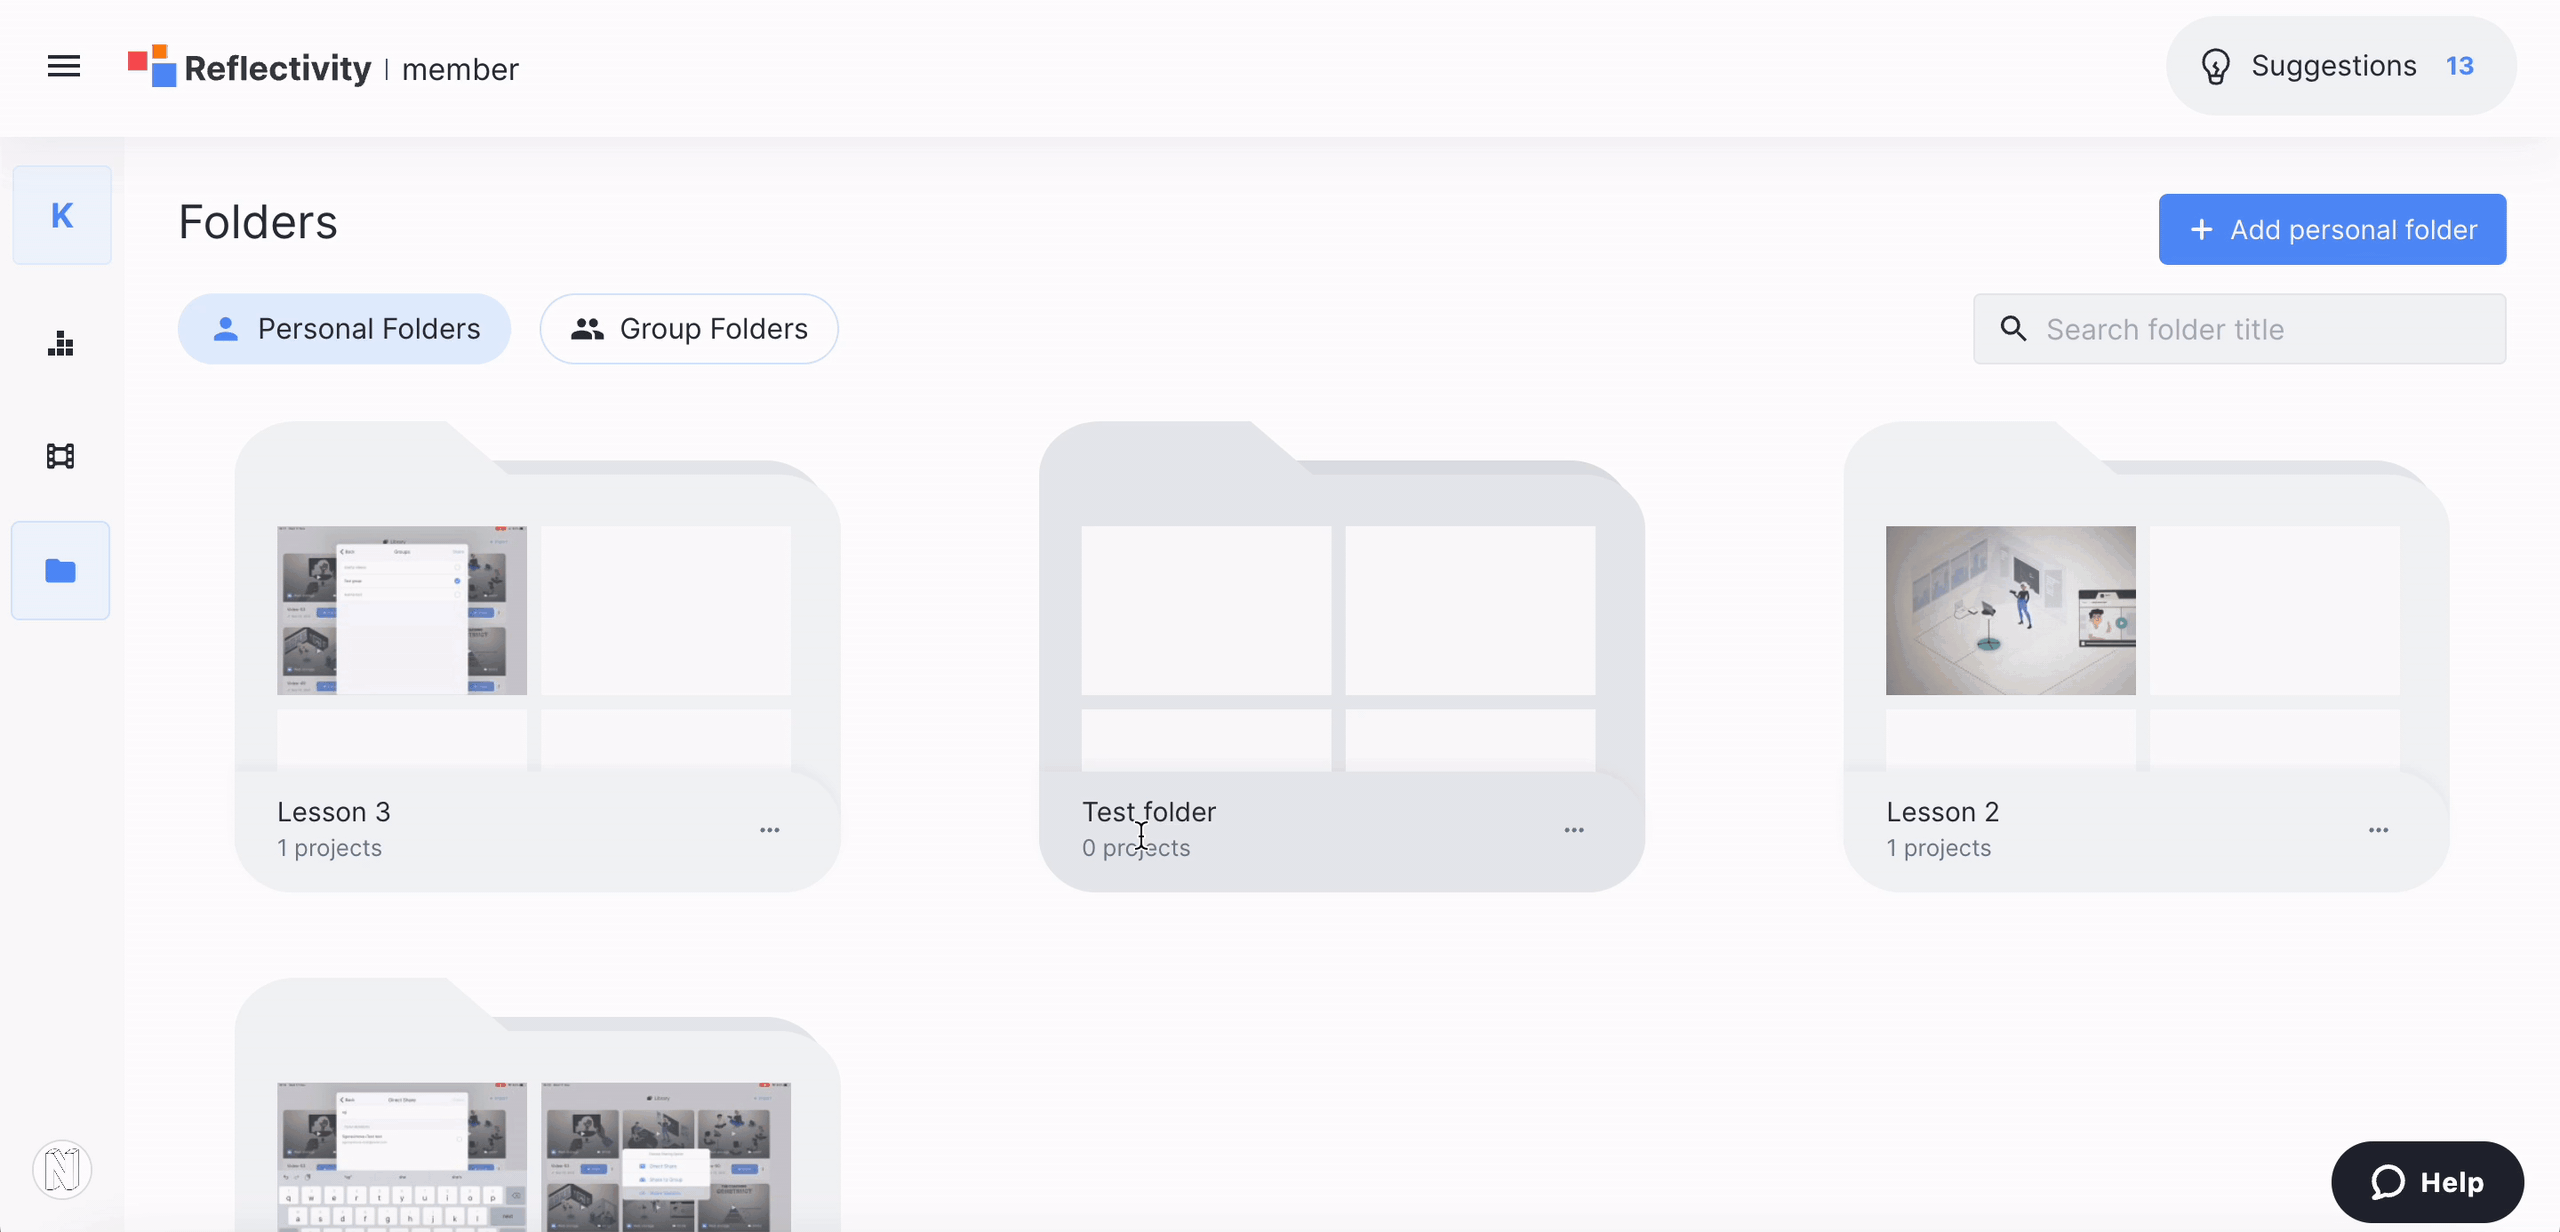
Task: Click the folder icon in sidebar
Action: coord(60,569)
